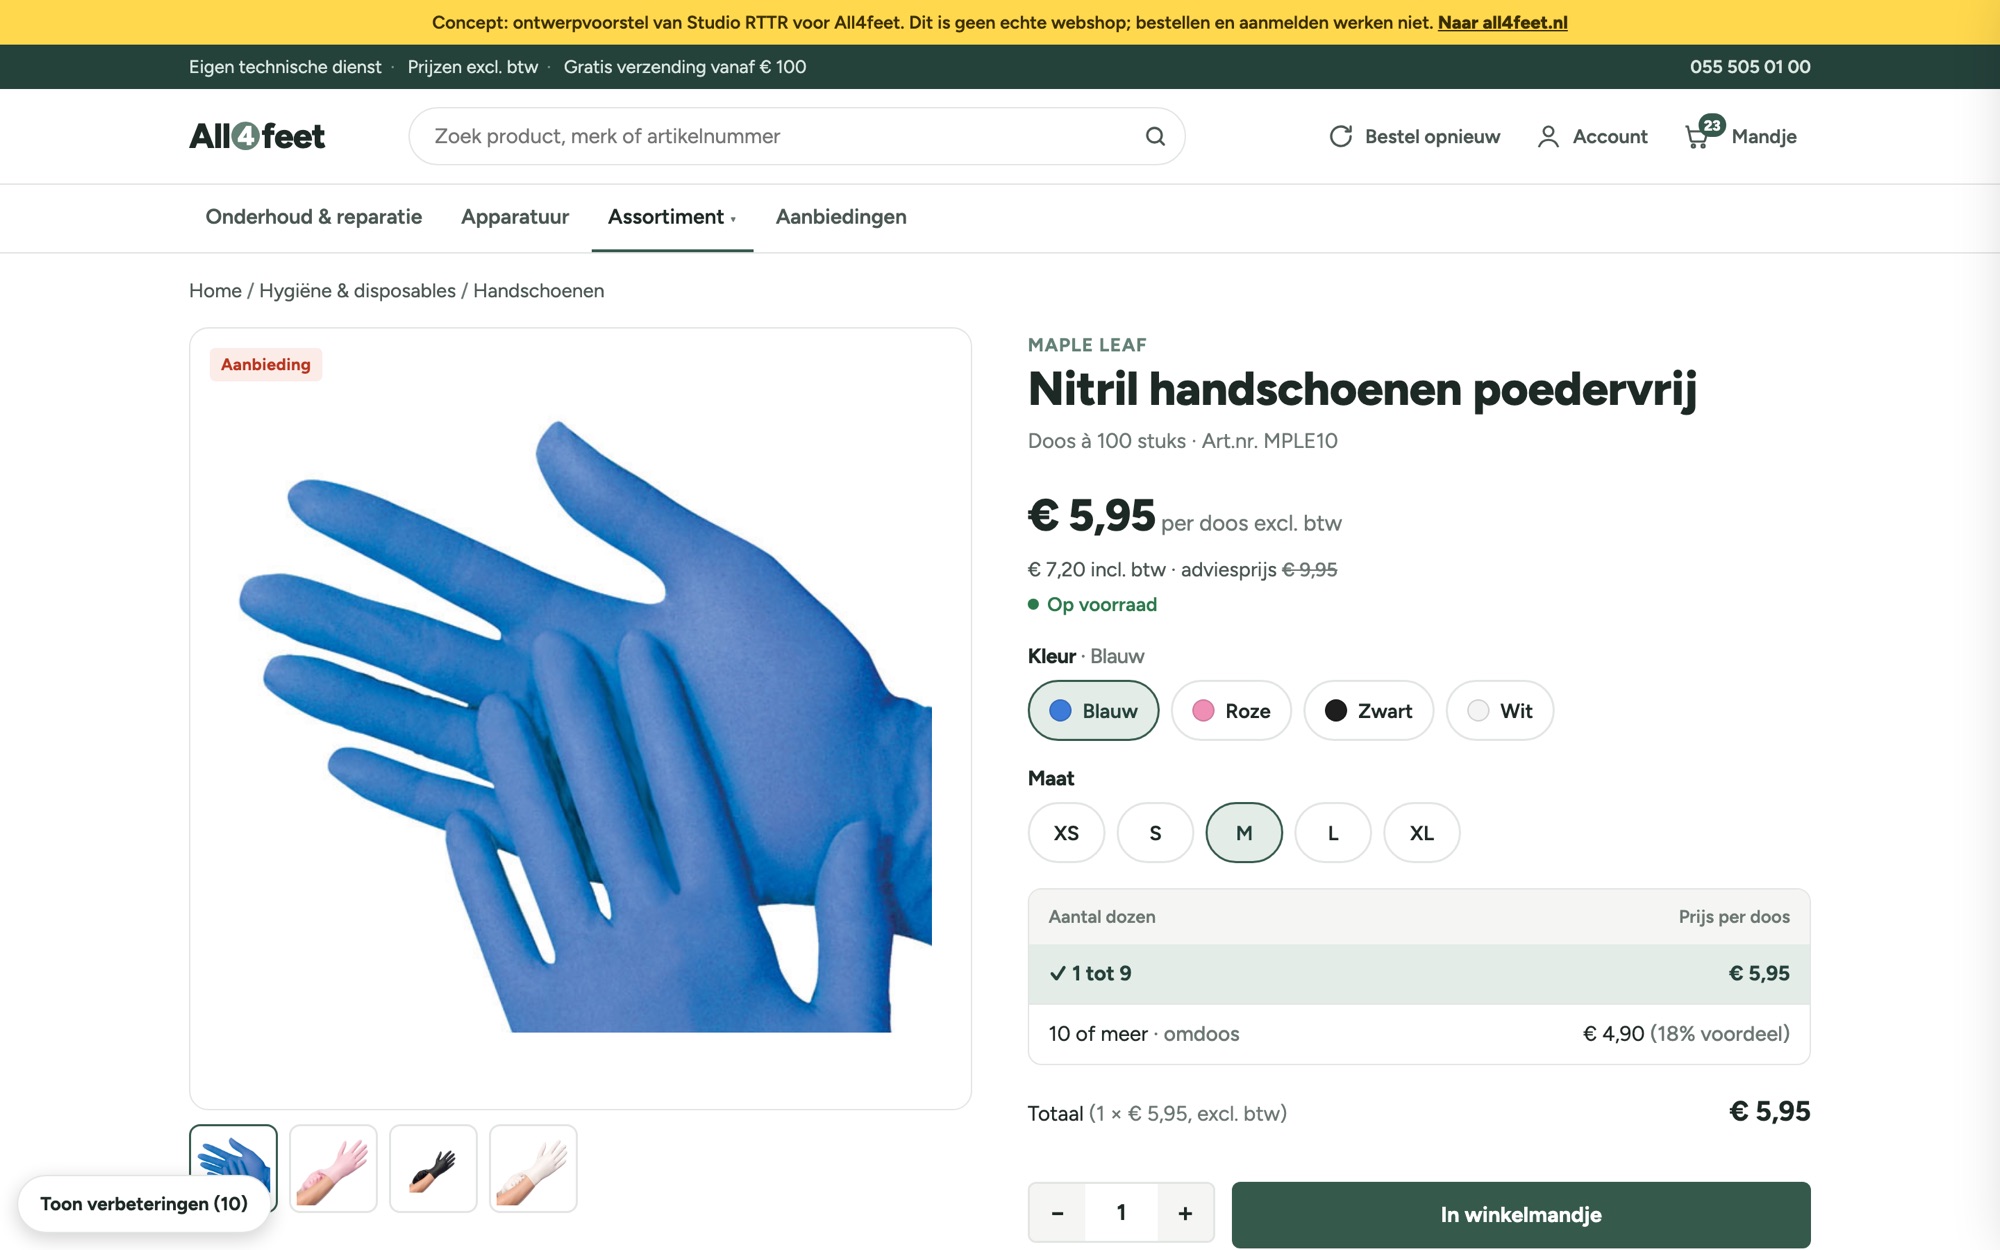Select the Roze color option
This screenshot has width=2000, height=1250.
pyautogui.click(x=1231, y=710)
